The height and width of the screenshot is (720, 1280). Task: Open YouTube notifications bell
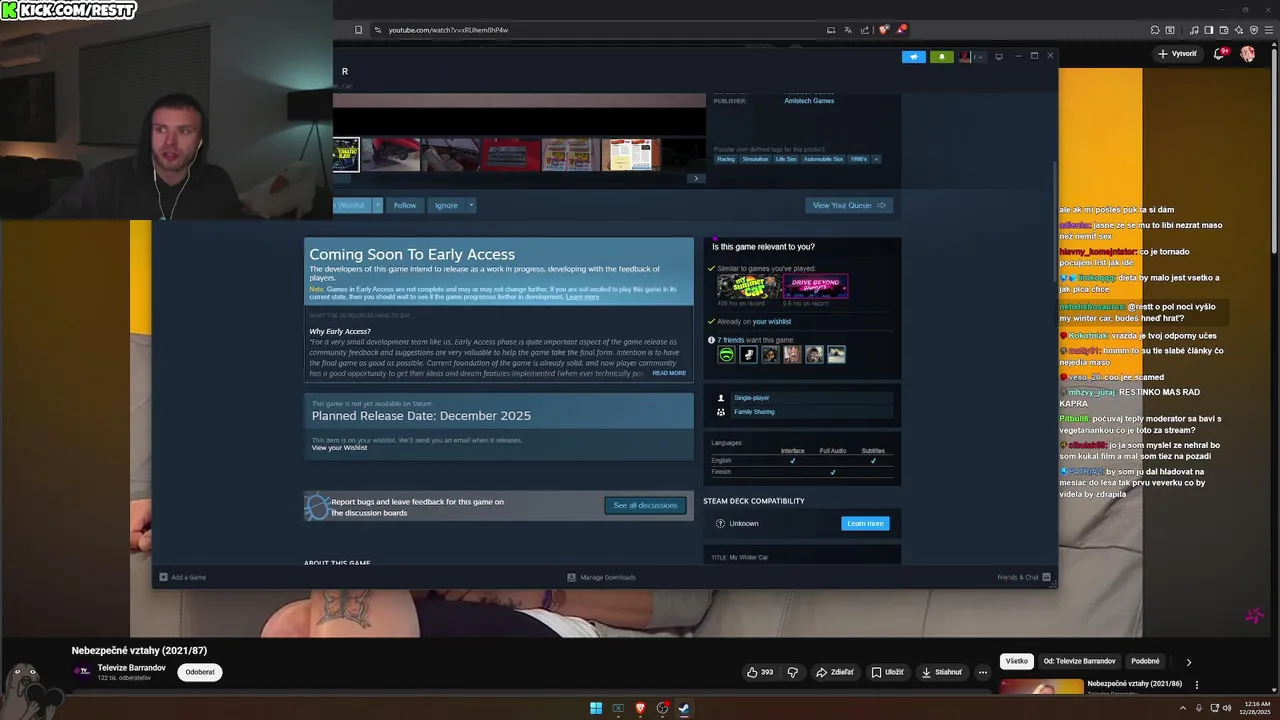1221,54
